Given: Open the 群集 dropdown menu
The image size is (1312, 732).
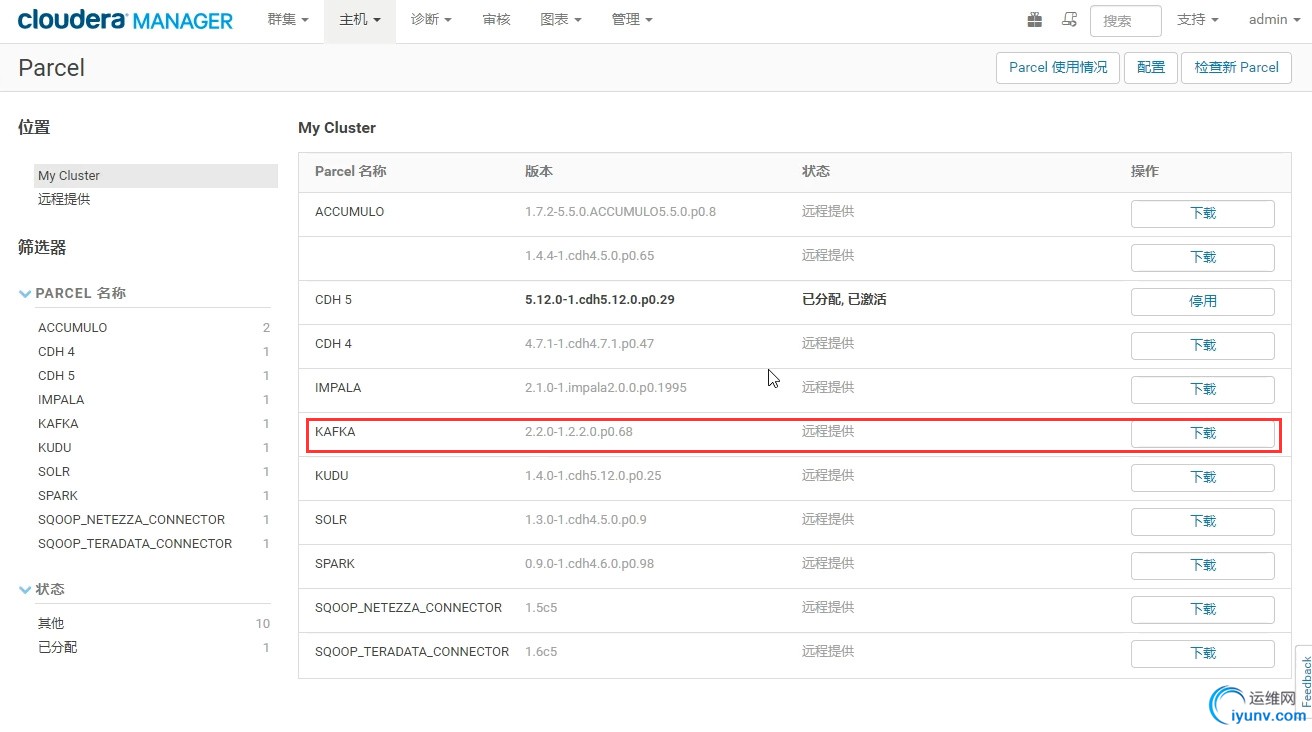Looking at the screenshot, I should 288,20.
